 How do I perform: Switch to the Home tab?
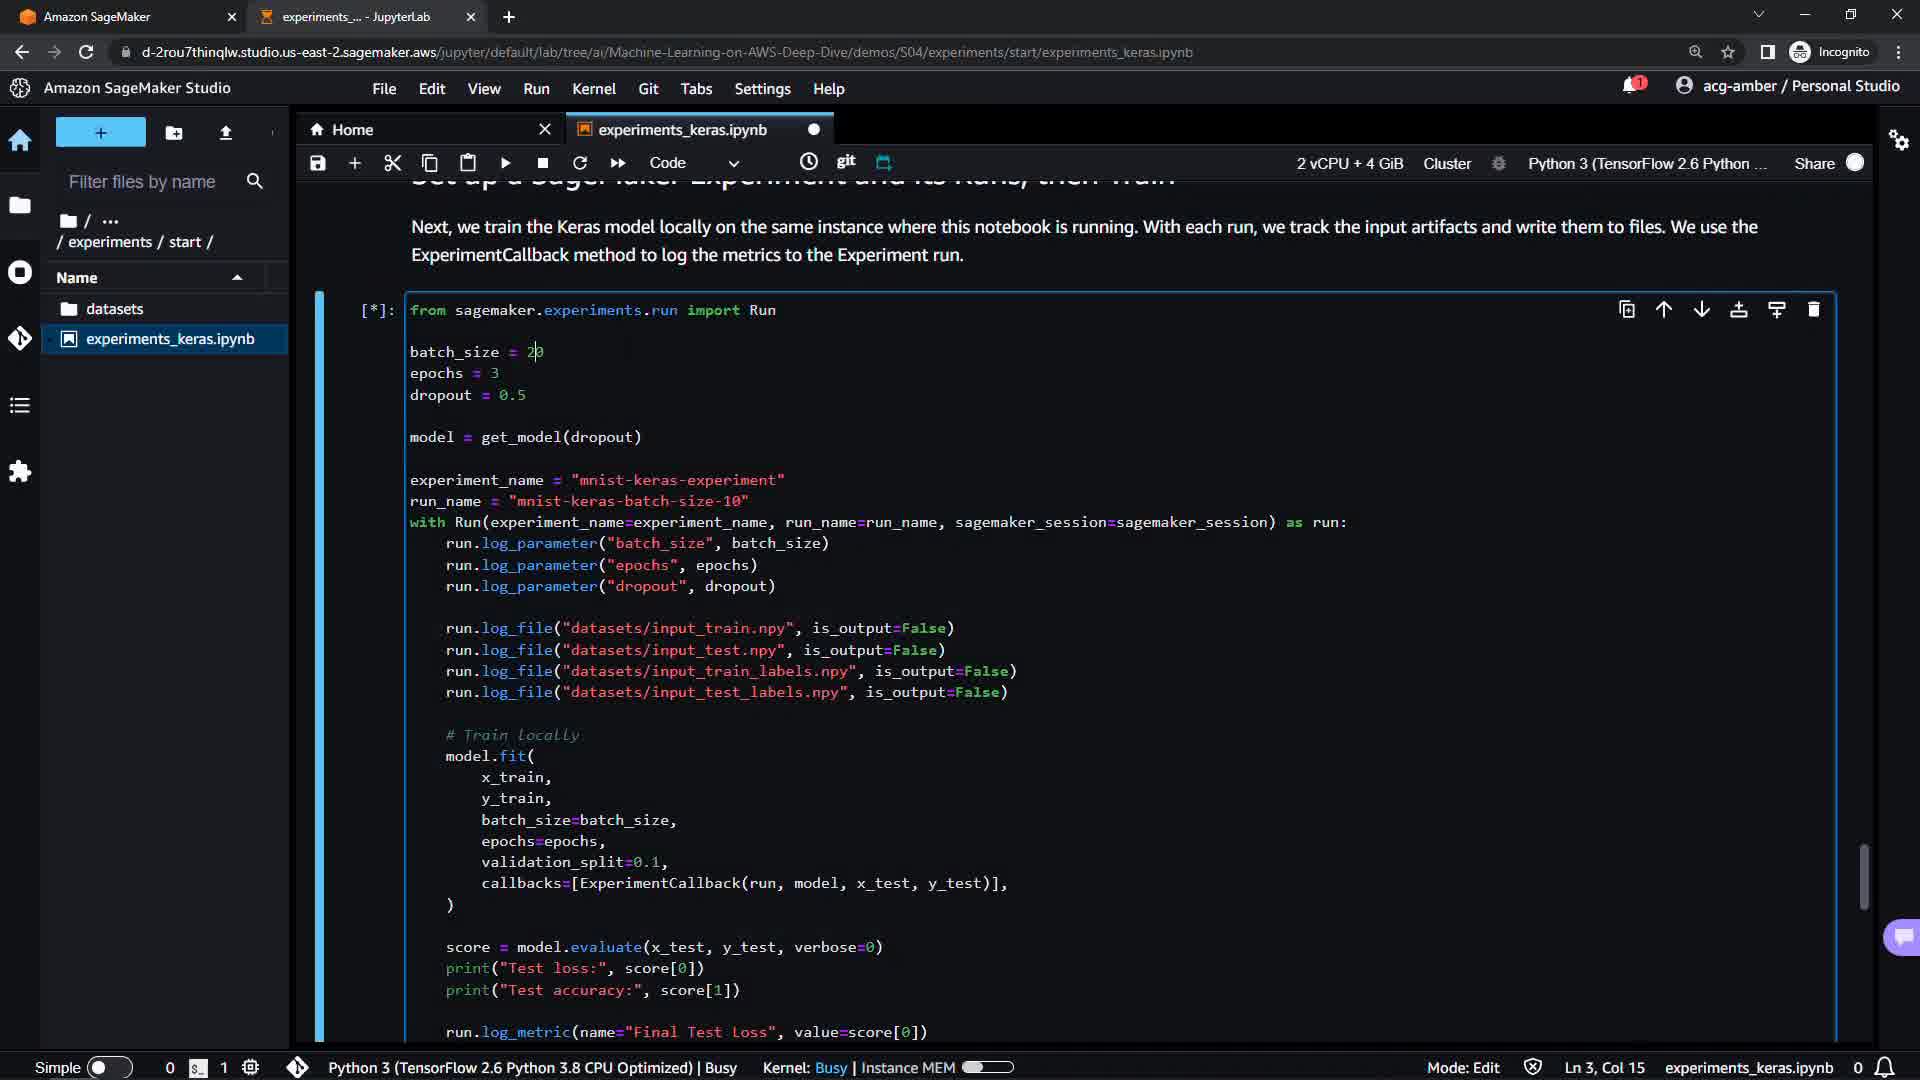pyautogui.click(x=352, y=130)
